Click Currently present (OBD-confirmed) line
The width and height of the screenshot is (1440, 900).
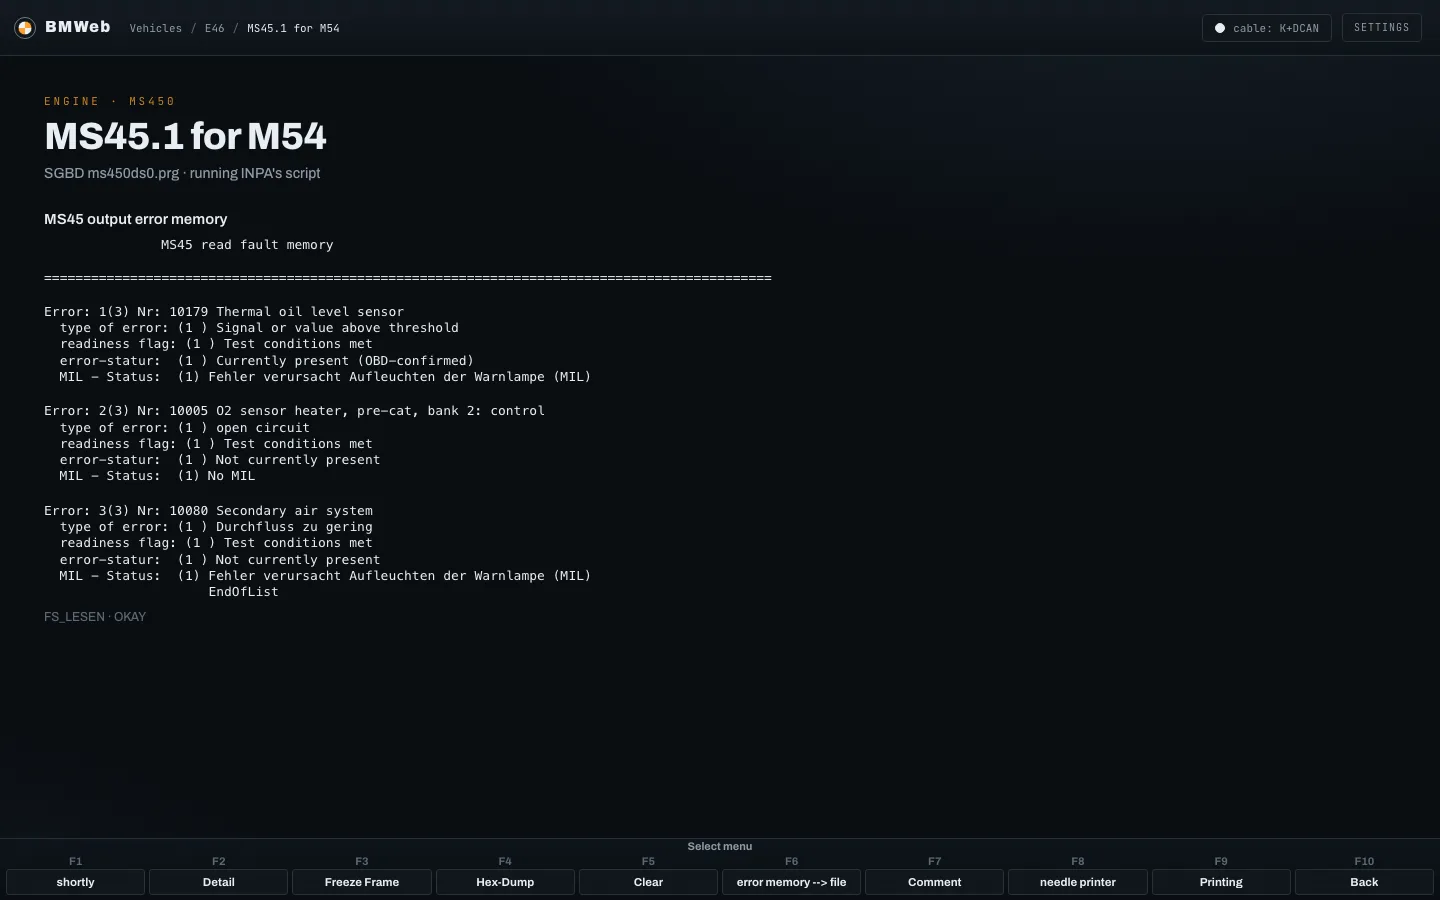pos(267,361)
